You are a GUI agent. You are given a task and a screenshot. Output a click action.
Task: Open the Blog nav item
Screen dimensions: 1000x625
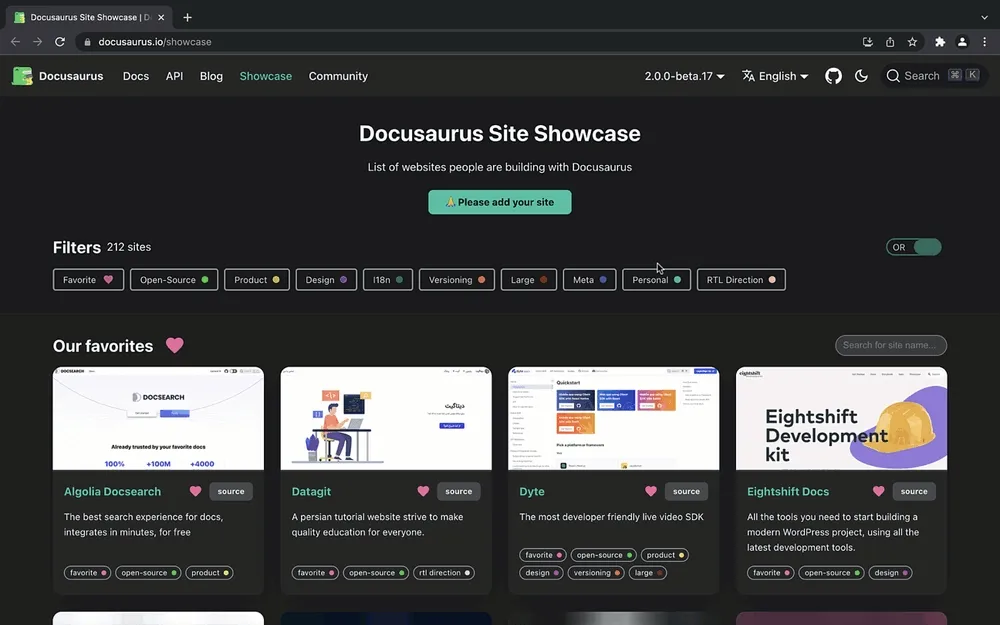(x=211, y=76)
